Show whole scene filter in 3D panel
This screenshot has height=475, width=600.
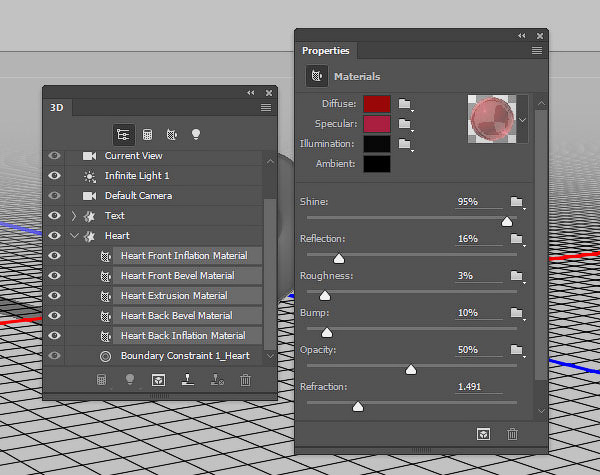(123, 135)
